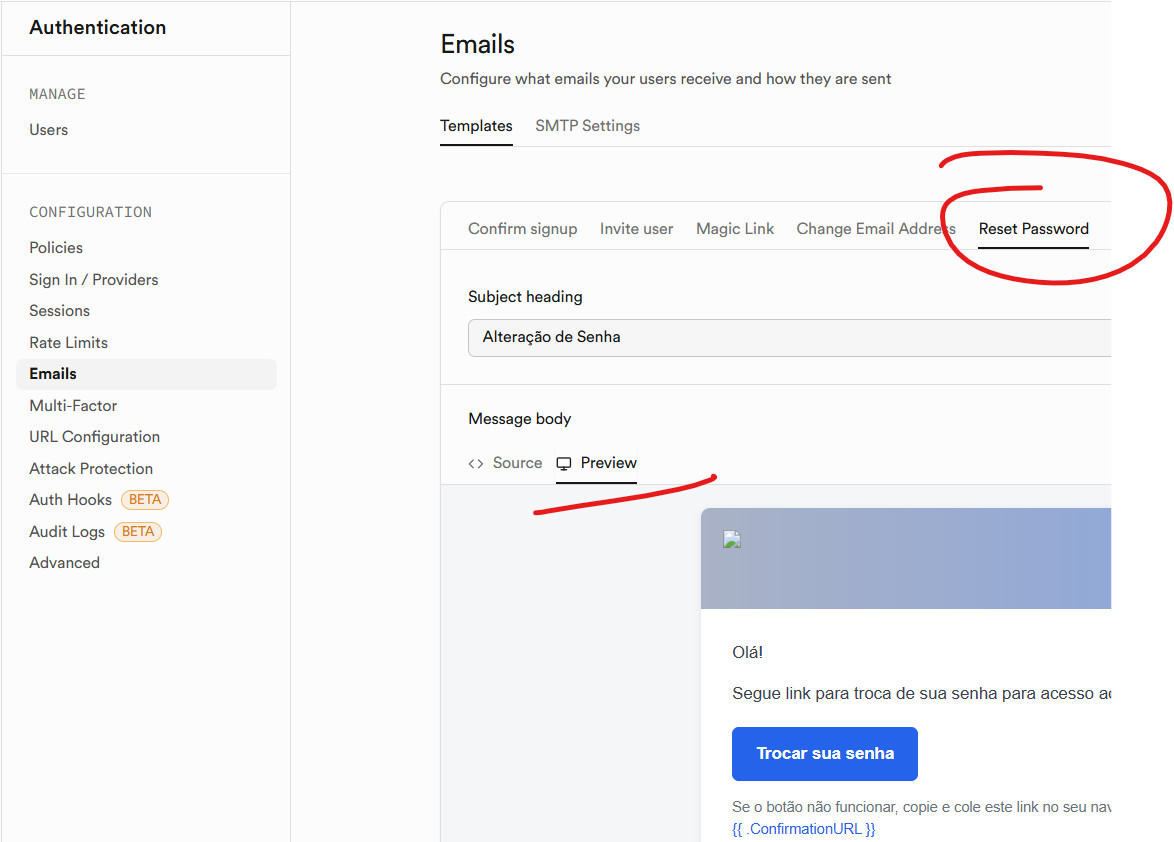This screenshot has height=842, width=1174.
Task: Click the Subject heading input field
Action: point(790,337)
